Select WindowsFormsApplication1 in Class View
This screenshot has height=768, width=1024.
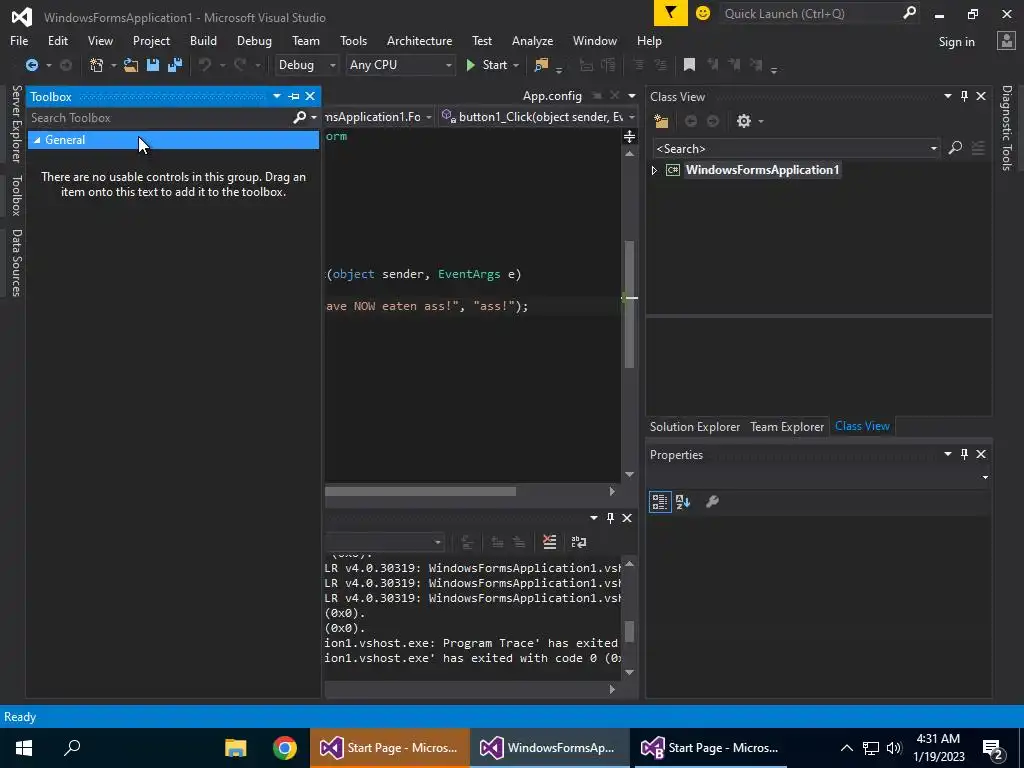point(762,170)
